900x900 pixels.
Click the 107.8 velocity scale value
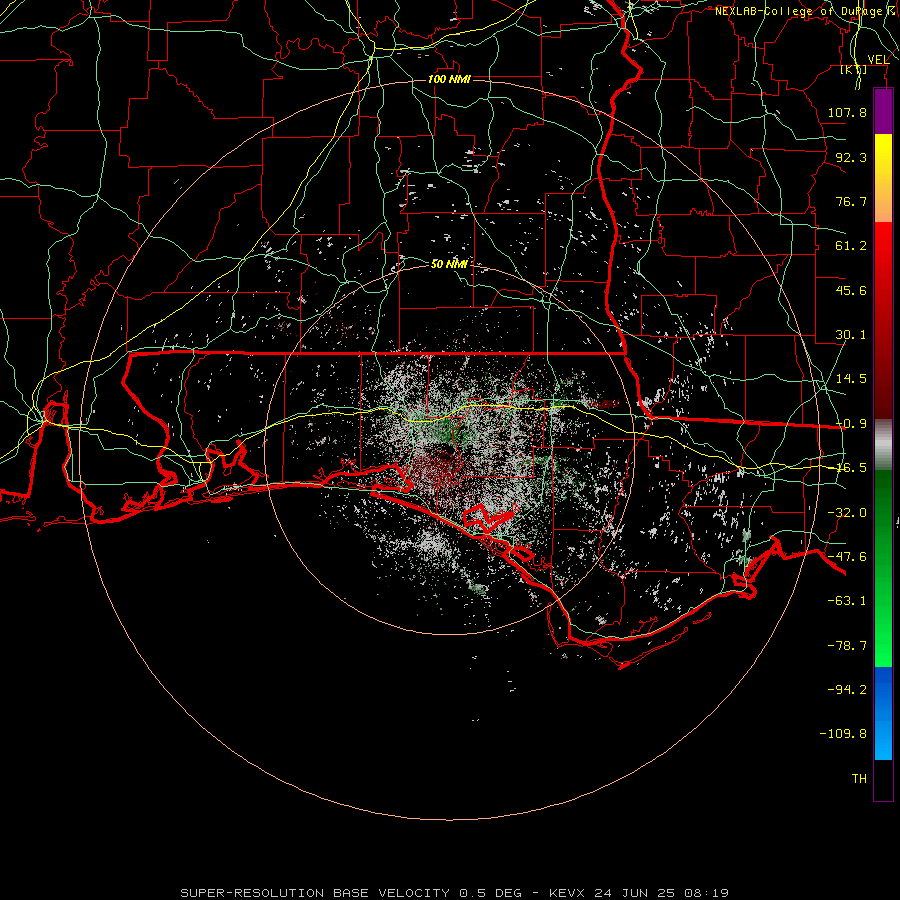tap(847, 112)
